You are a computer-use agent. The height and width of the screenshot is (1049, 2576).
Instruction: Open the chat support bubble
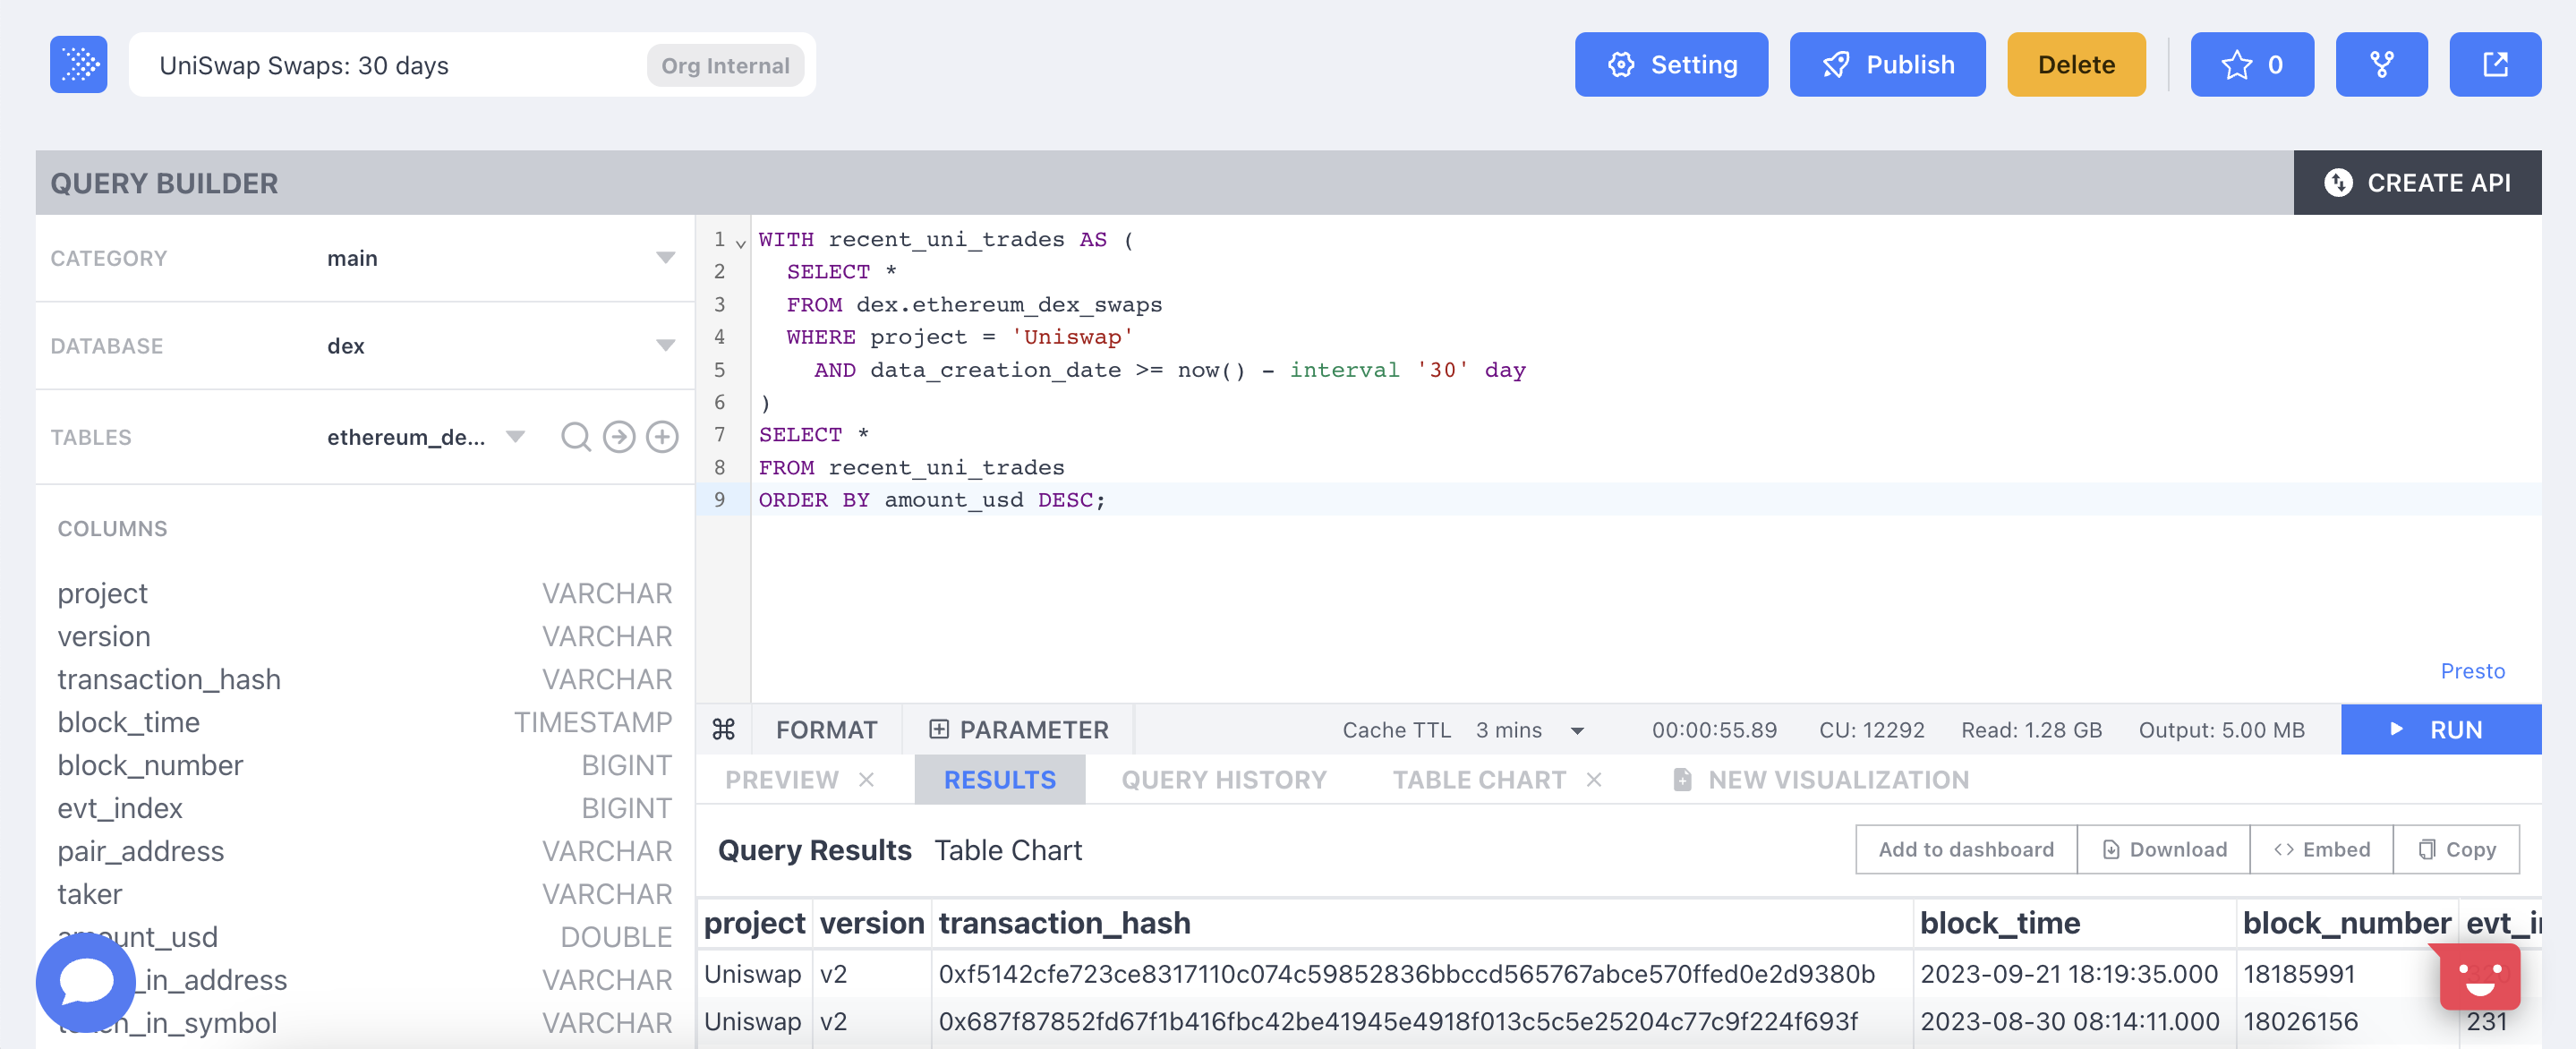86,981
